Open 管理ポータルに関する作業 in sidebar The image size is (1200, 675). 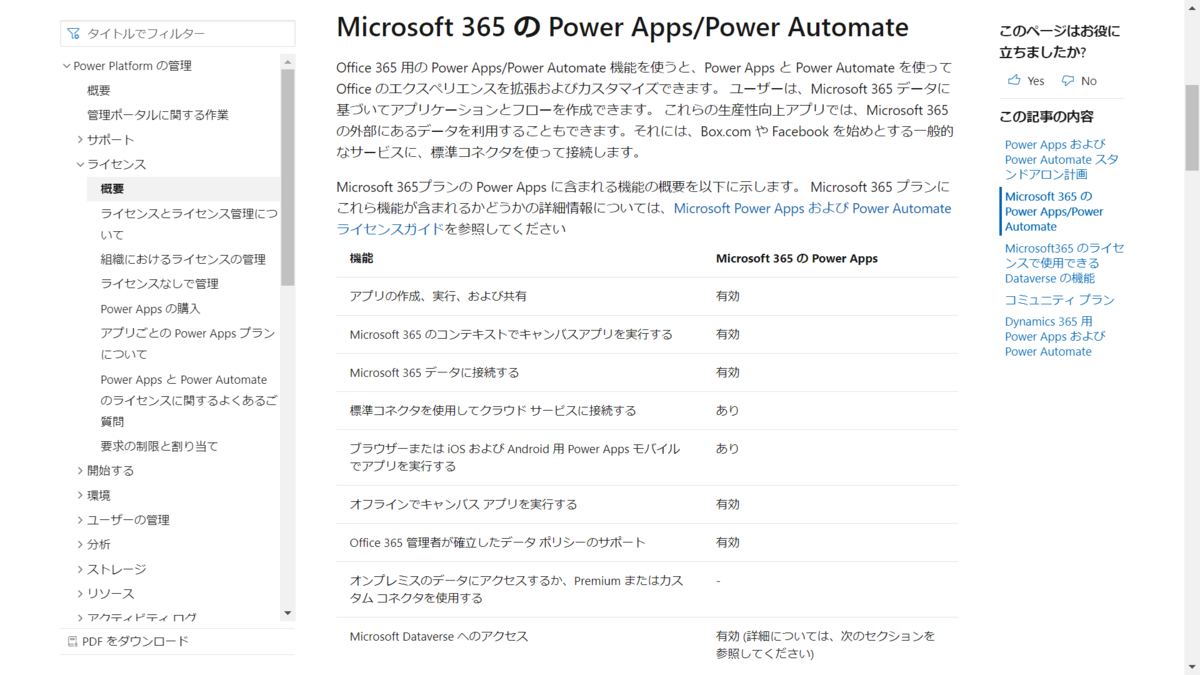158,115
